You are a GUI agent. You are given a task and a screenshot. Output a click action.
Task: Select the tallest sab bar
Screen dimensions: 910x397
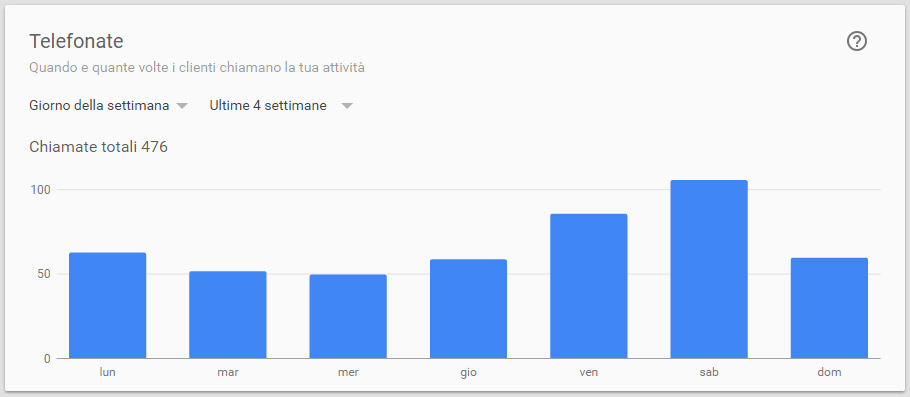coord(709,269)
